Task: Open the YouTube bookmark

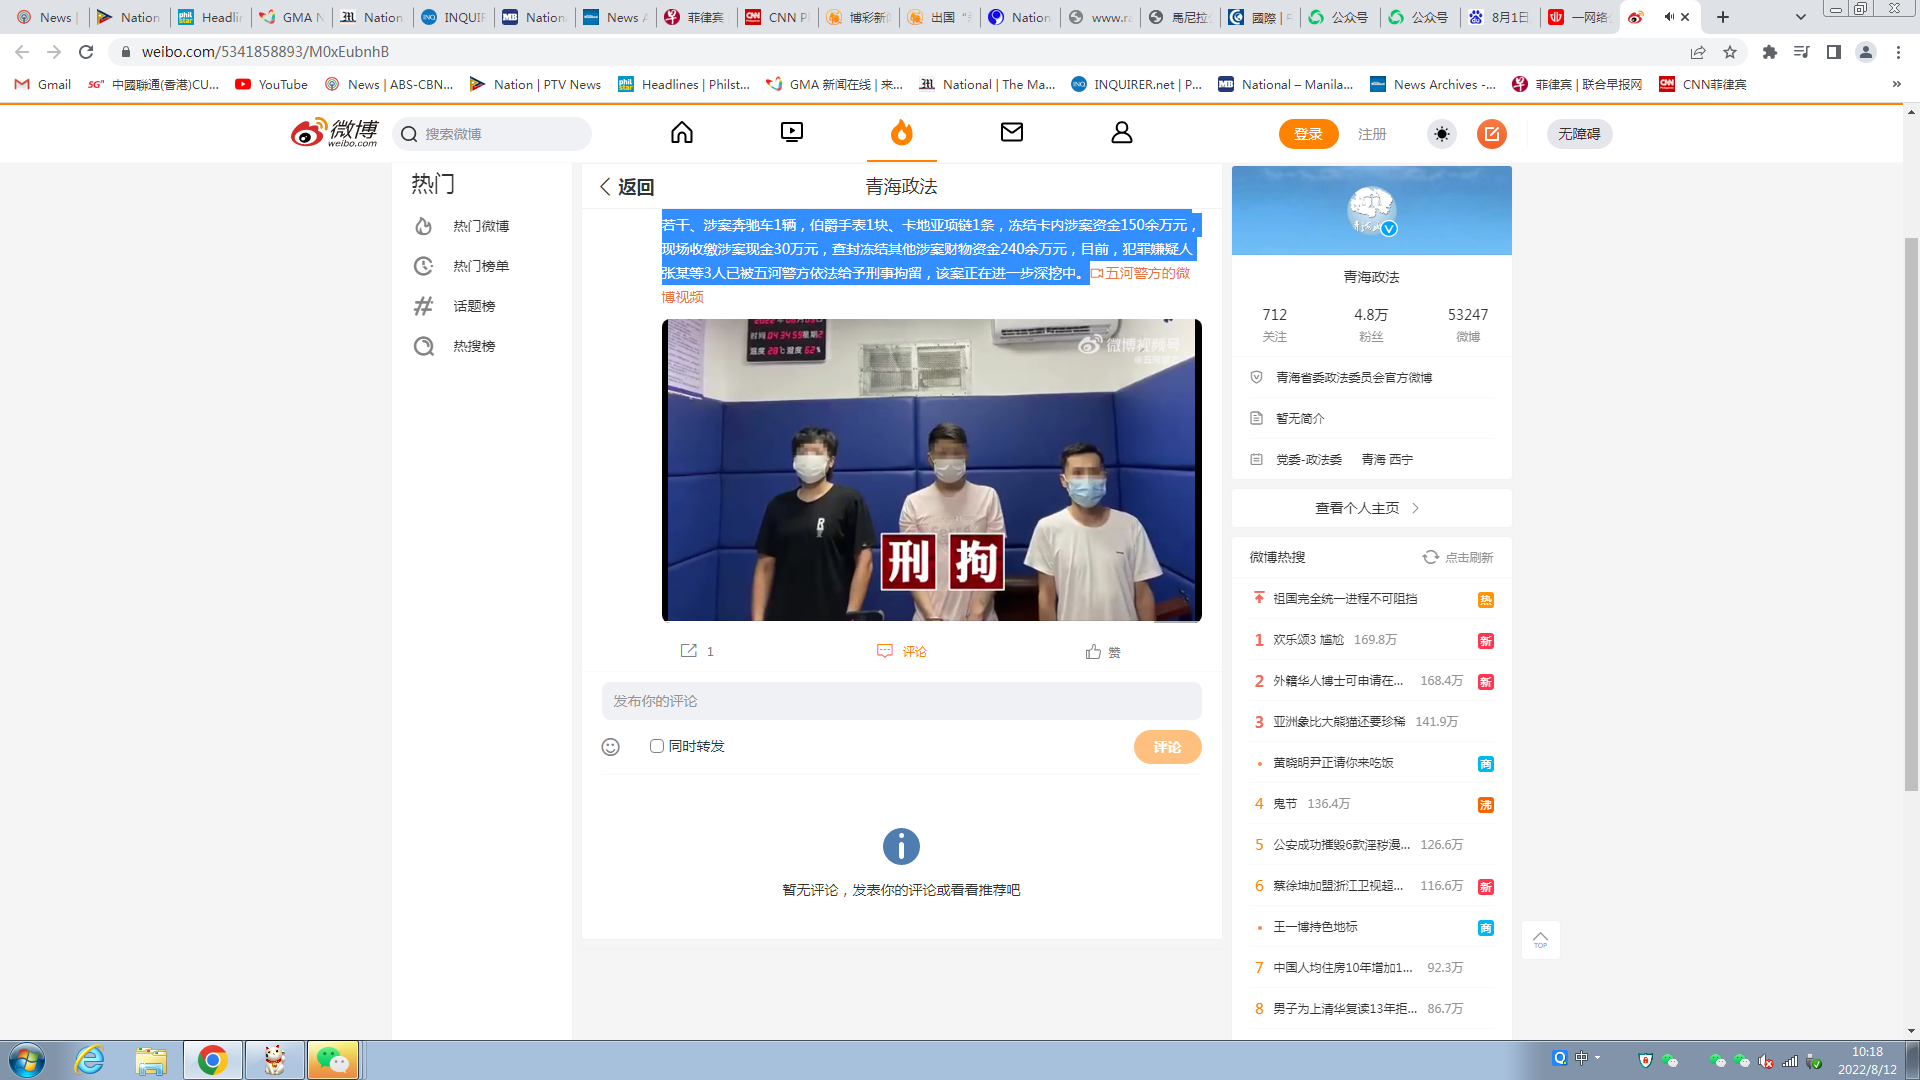Action: pos(272,84)
